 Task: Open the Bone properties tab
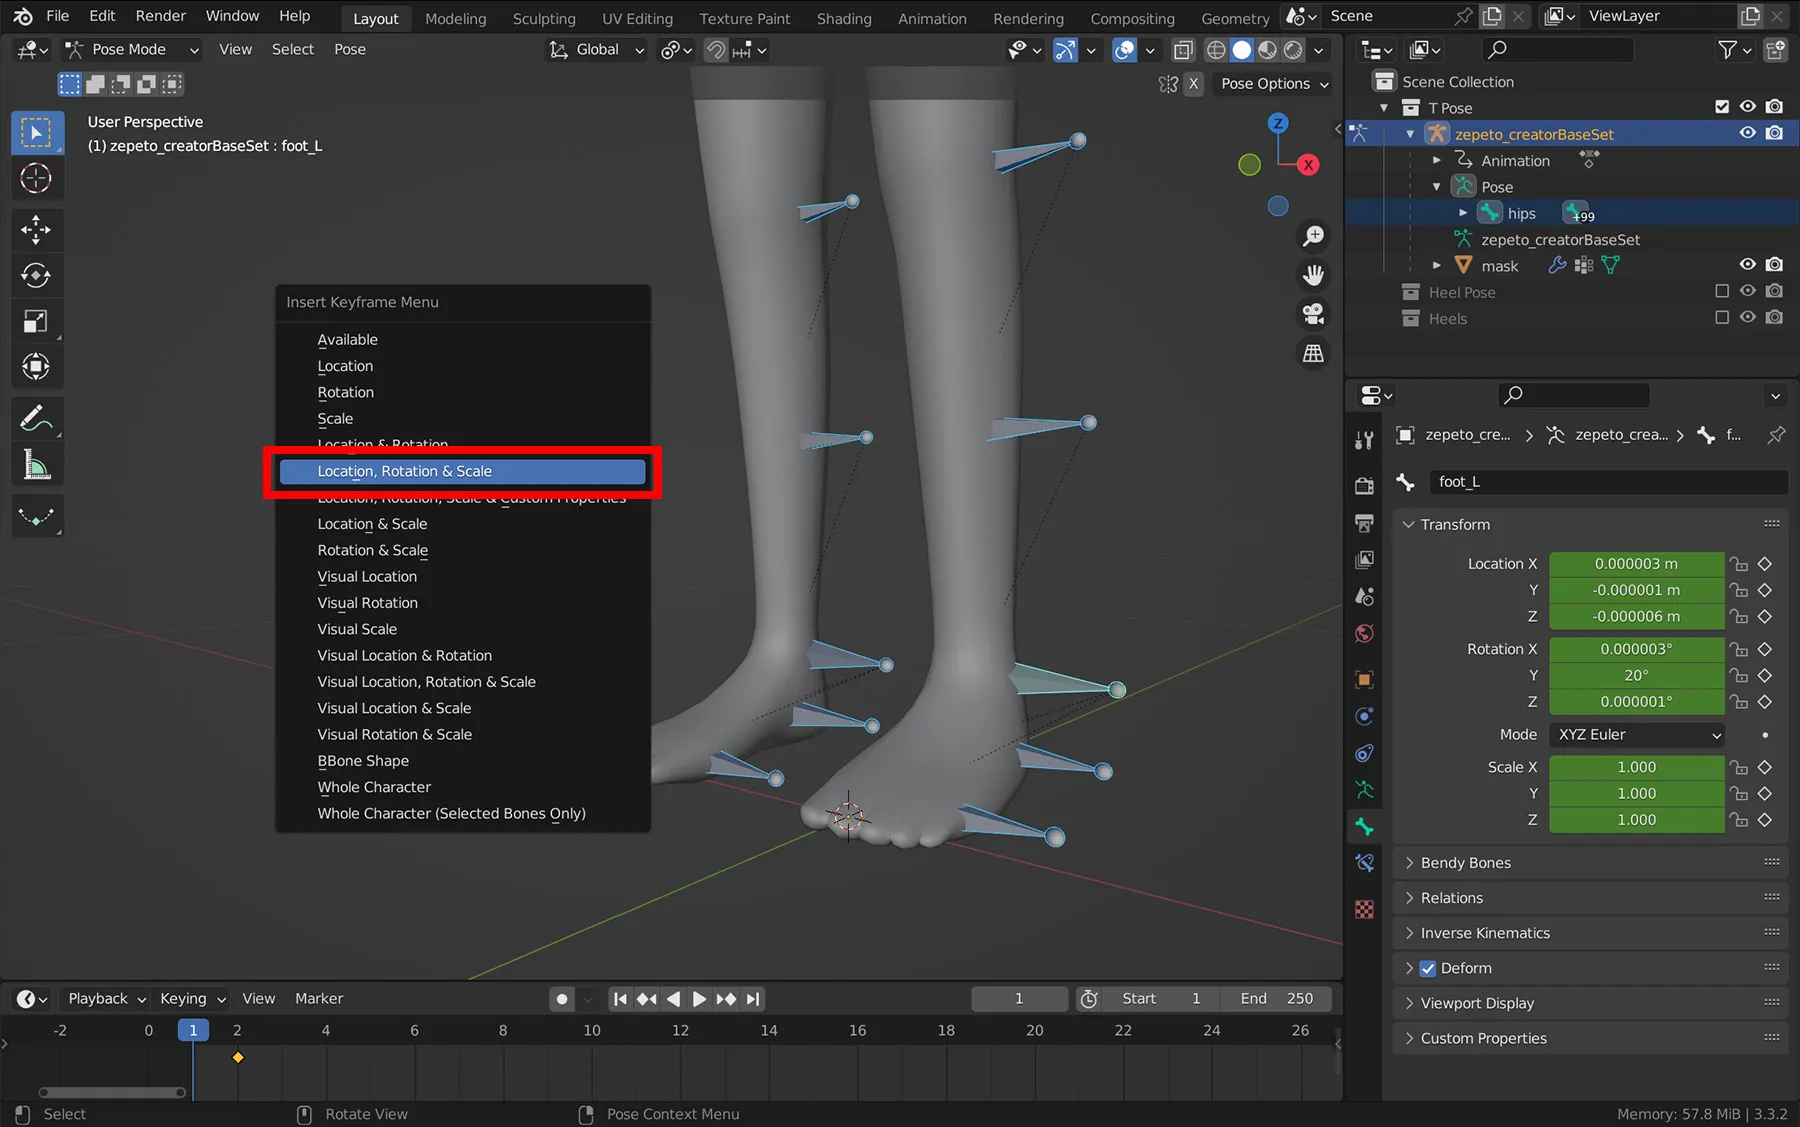tap(1364, 827)
